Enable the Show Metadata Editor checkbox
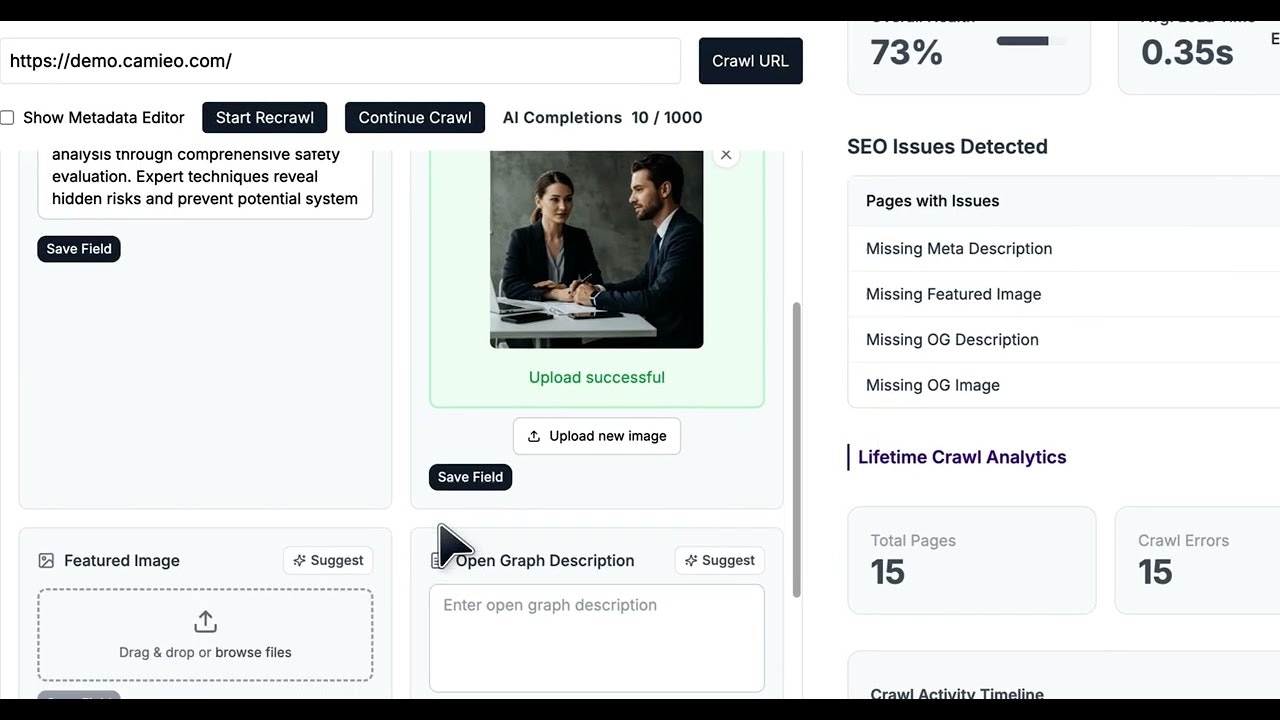Screen dimensions: 1280x720 pyautogui.click(x=7, y=117)
